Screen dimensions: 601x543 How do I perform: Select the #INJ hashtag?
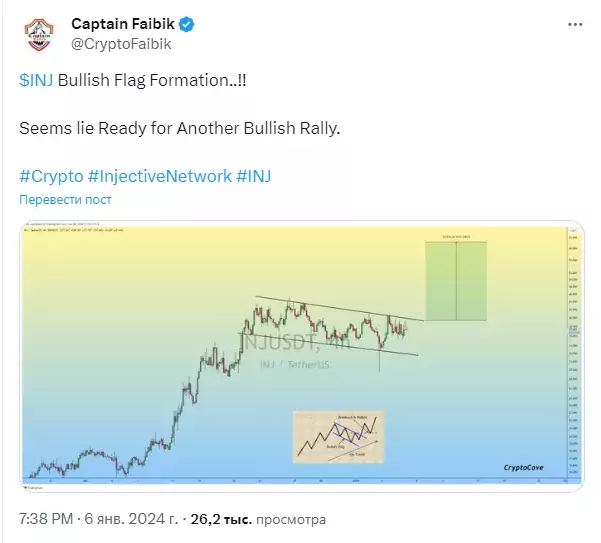(254, 176)
